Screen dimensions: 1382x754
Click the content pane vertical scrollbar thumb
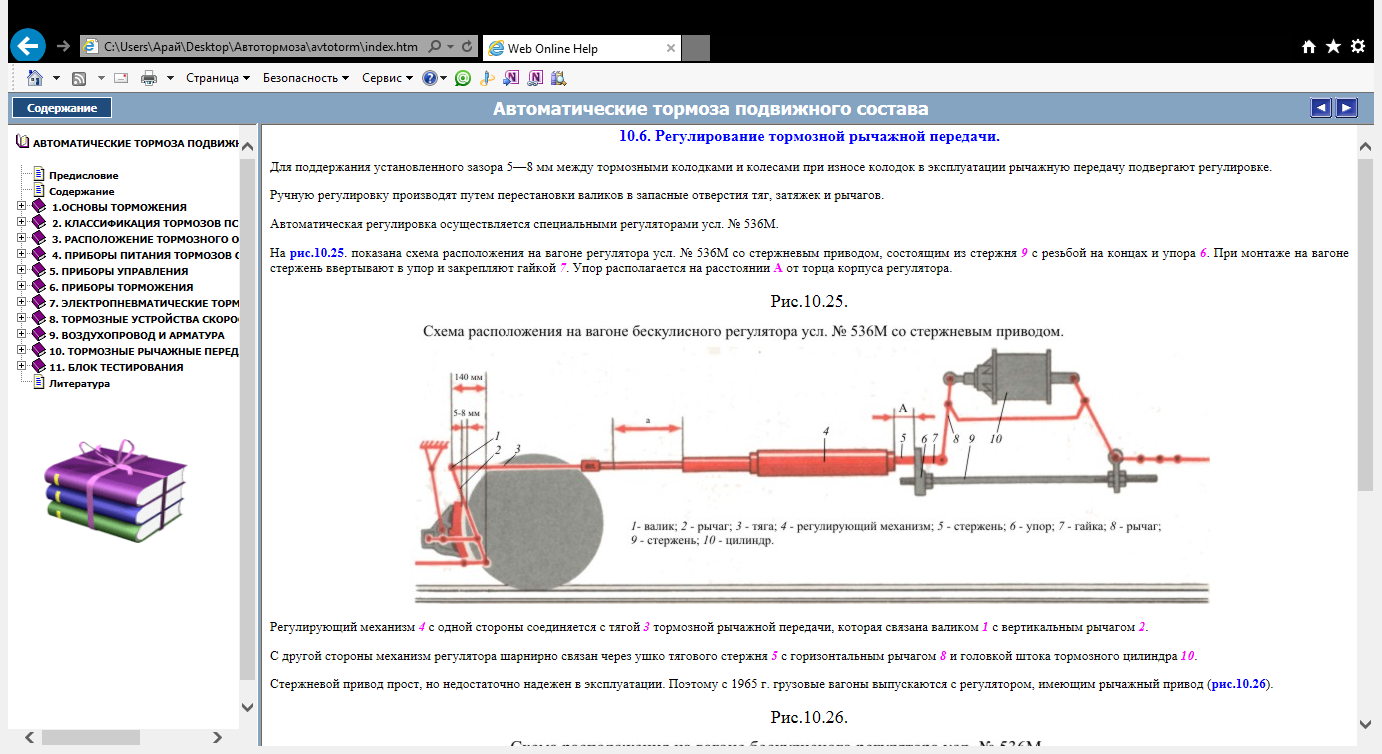1366,325
